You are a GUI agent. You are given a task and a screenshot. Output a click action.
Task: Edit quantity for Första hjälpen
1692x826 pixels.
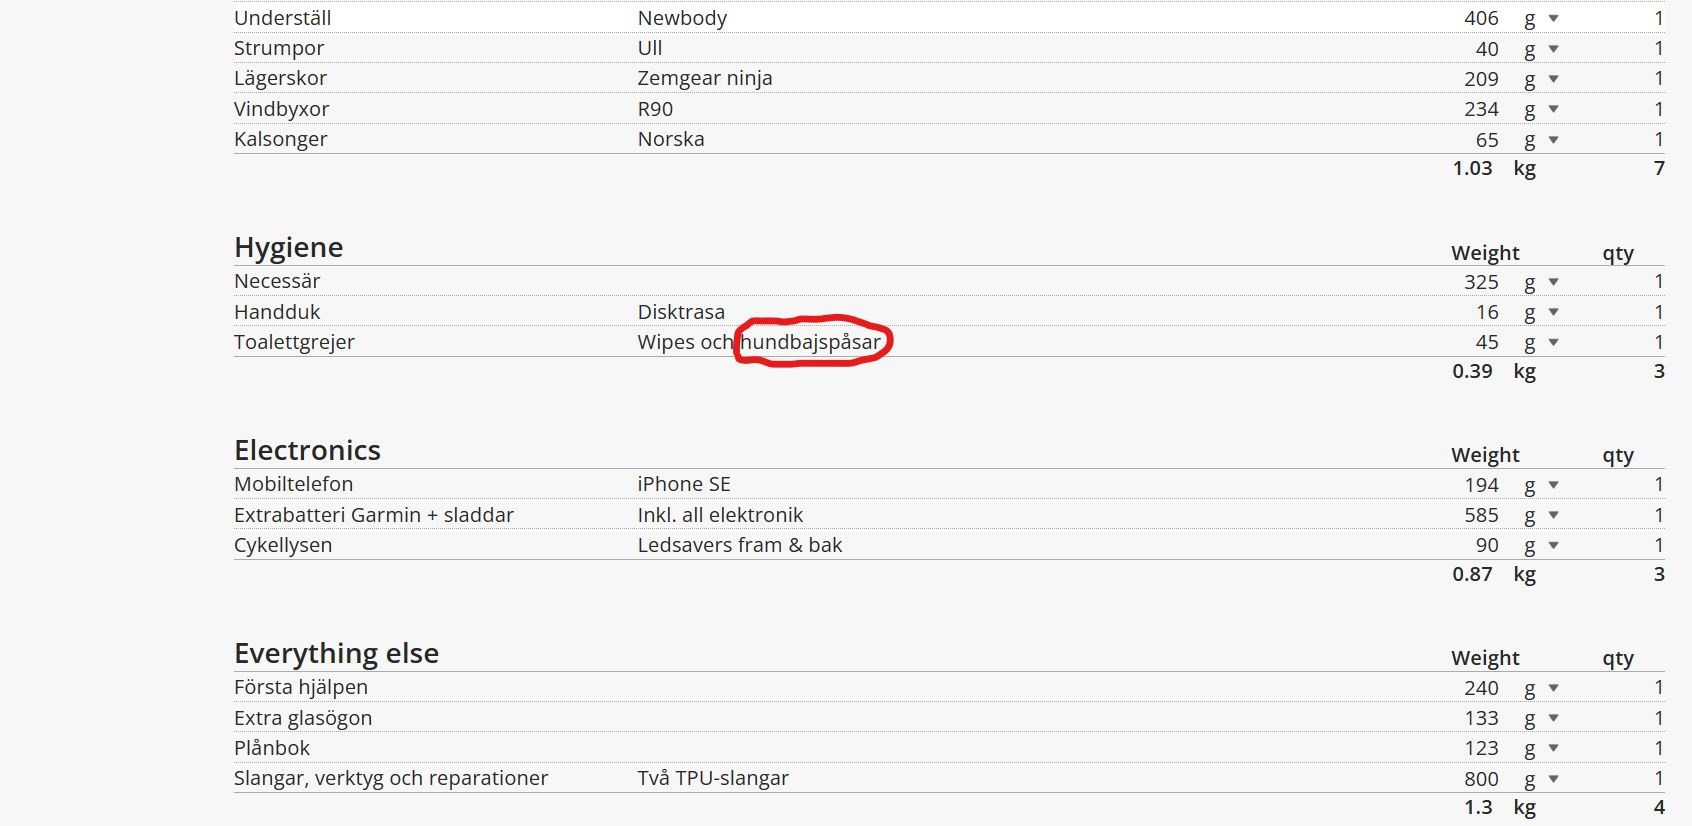[x=1658, y=688]
